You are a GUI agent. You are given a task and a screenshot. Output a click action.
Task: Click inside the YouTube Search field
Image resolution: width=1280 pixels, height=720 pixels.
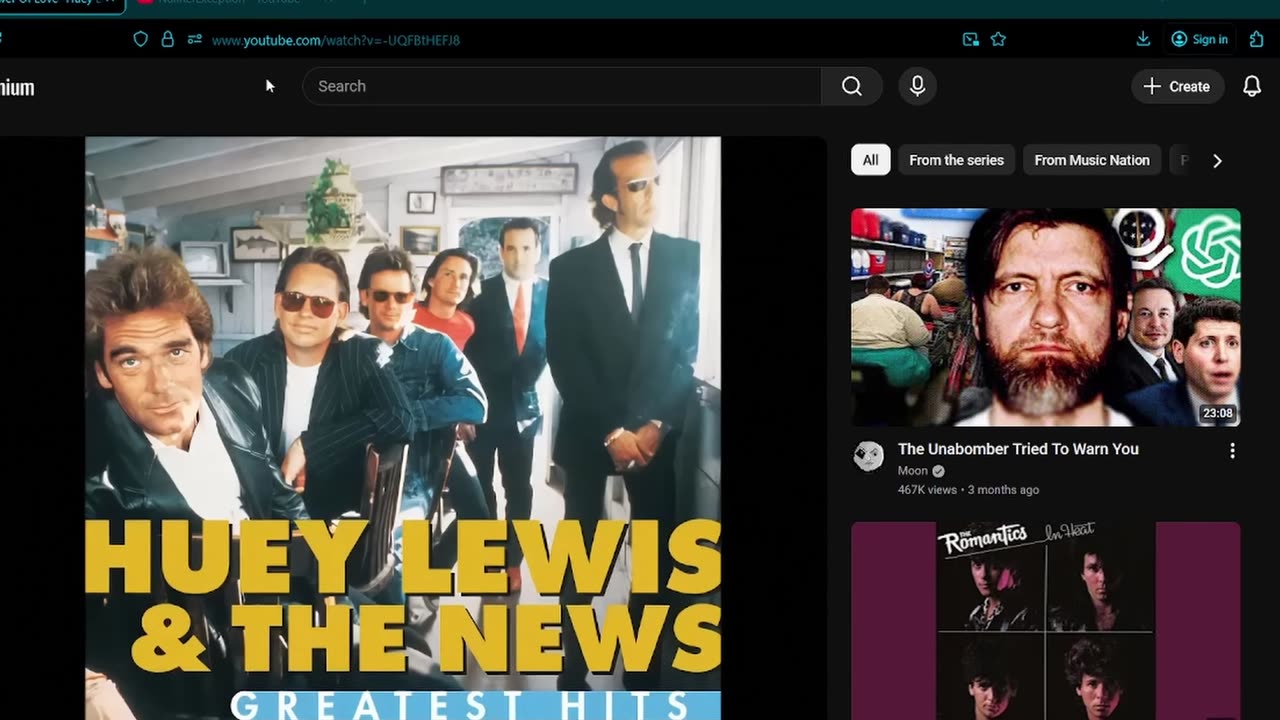[x=562, y=86]
